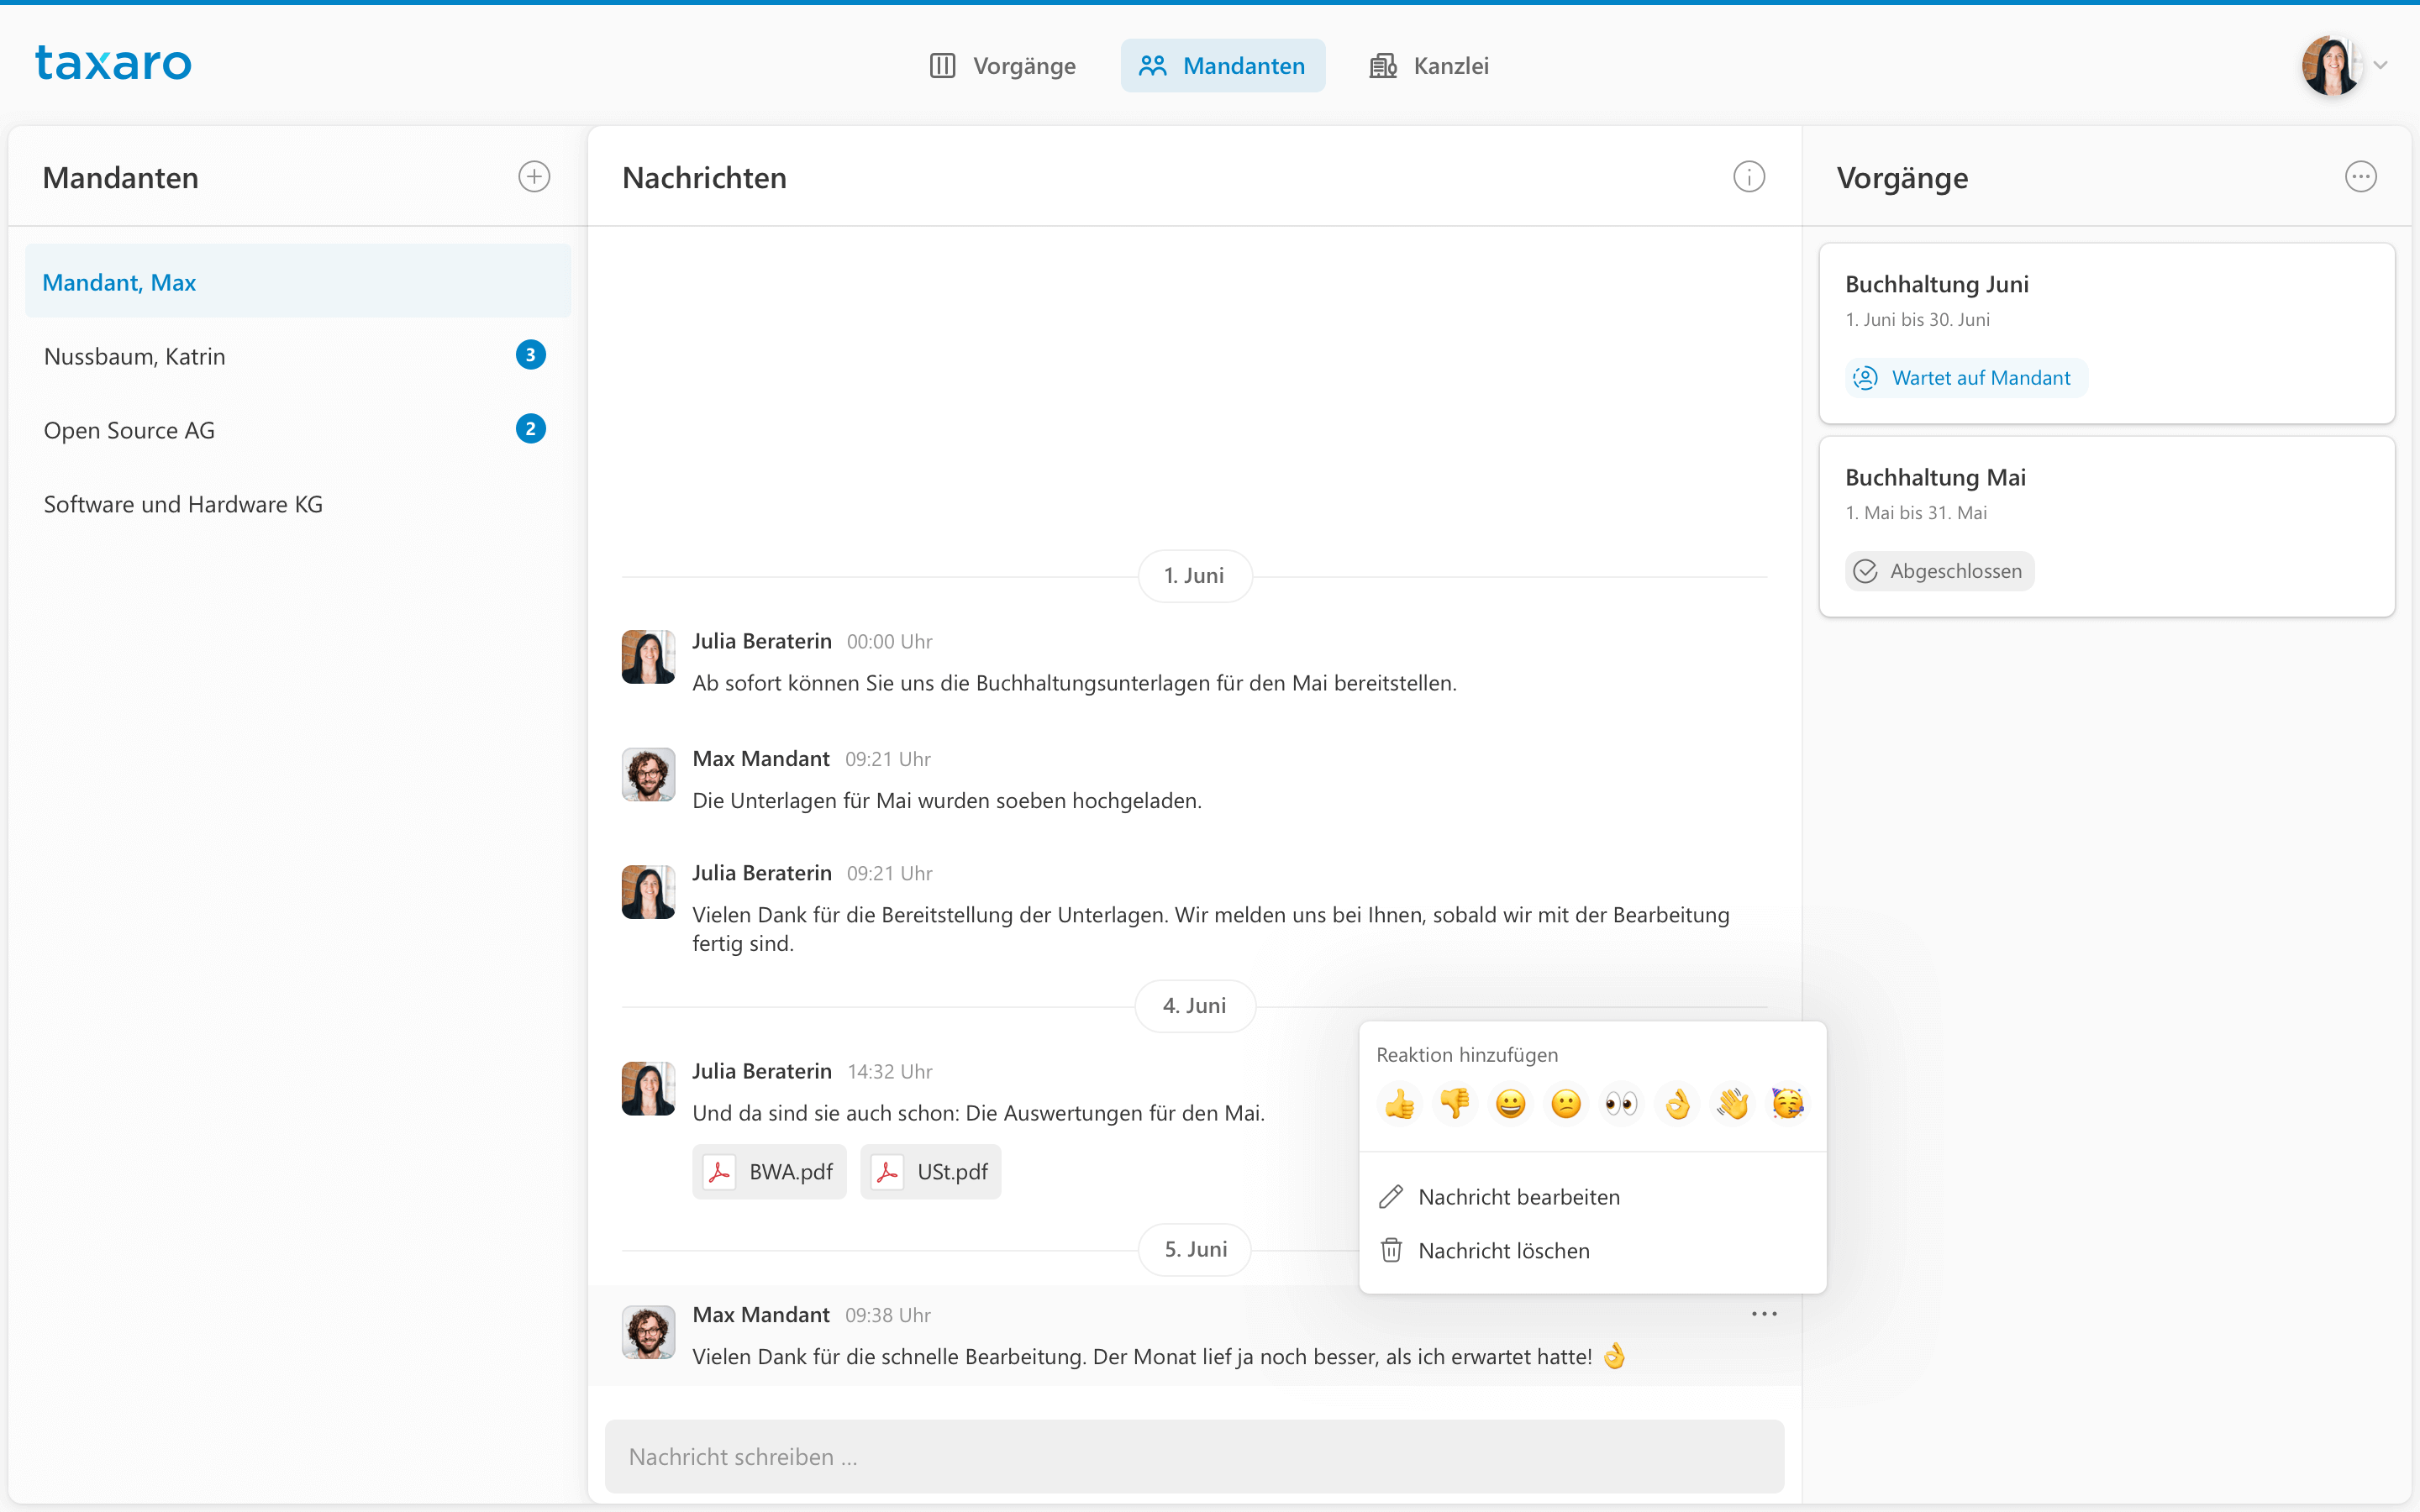Add a new Mandant with plus icon
The height and width of the screenshot is (1512, 2420).
click(x=534, y=177)
